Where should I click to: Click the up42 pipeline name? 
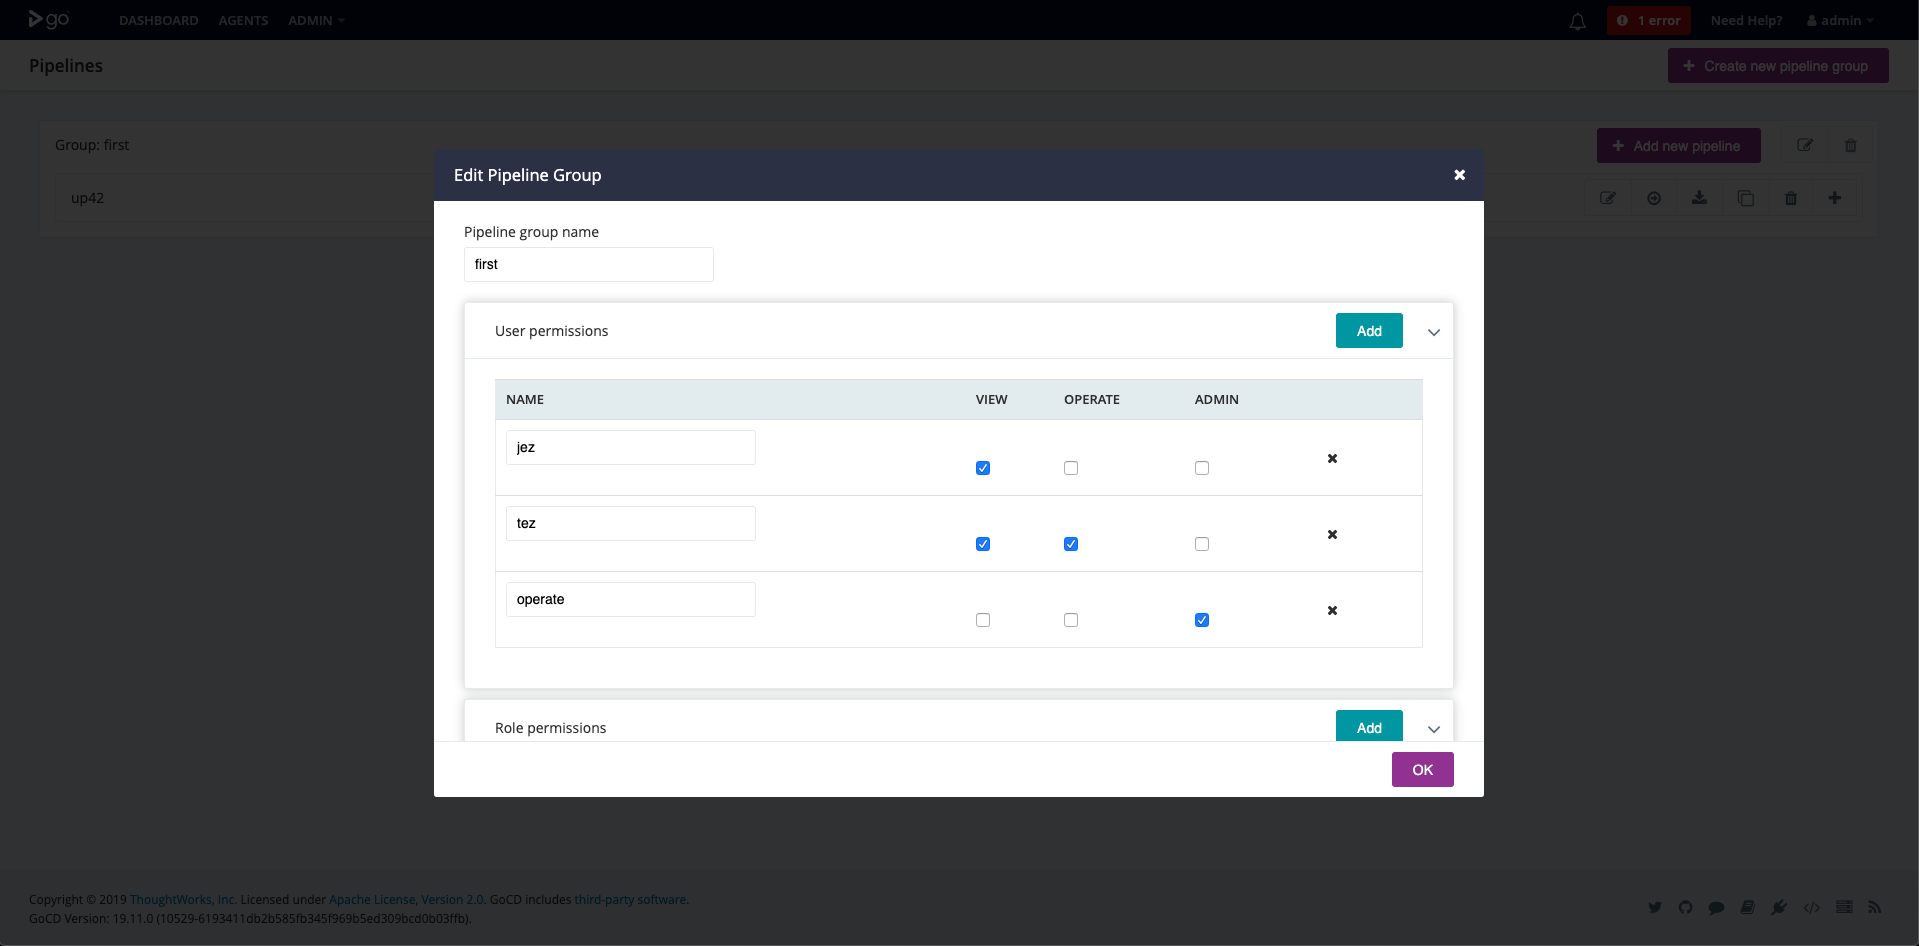pos(87,198)
